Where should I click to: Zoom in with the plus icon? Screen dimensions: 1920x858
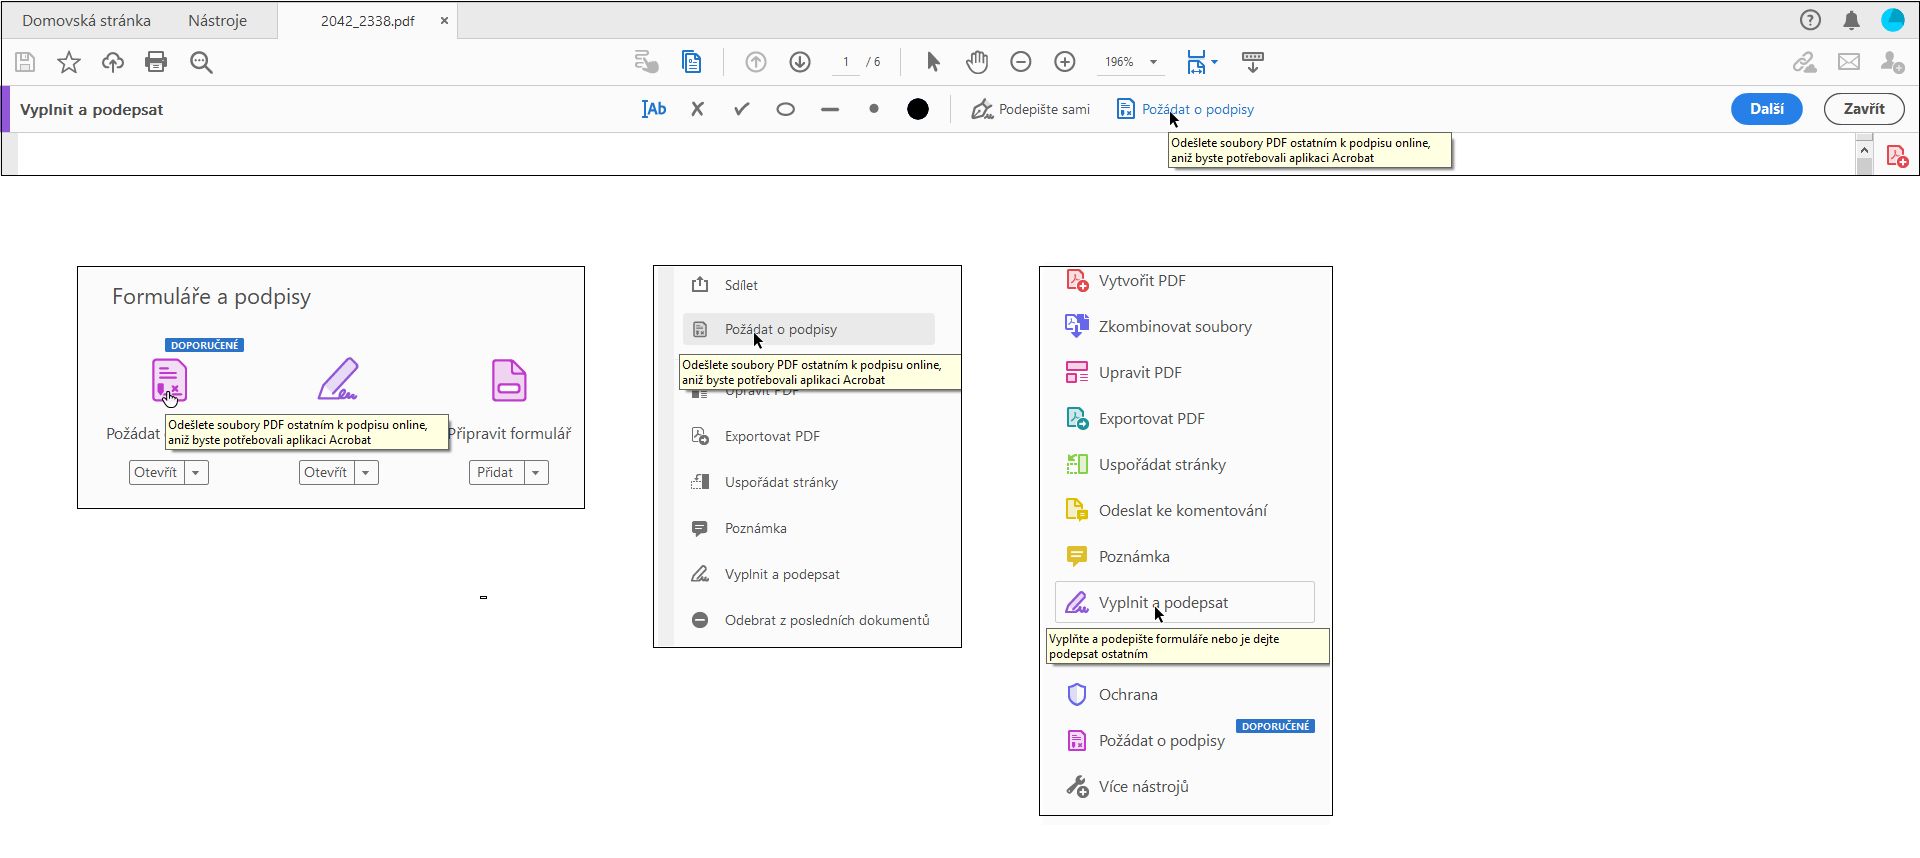(x=1065, y=62)
